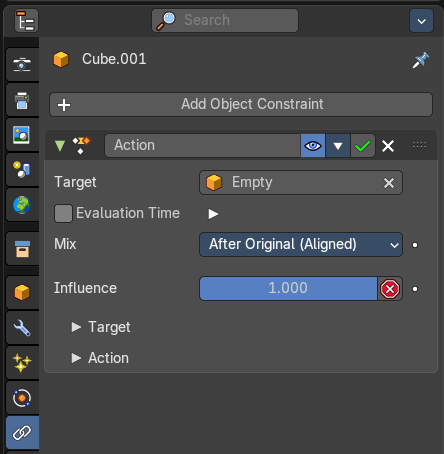
Task: Open the constraint extras dropdown arrow
Action: [x=338, y=146]
